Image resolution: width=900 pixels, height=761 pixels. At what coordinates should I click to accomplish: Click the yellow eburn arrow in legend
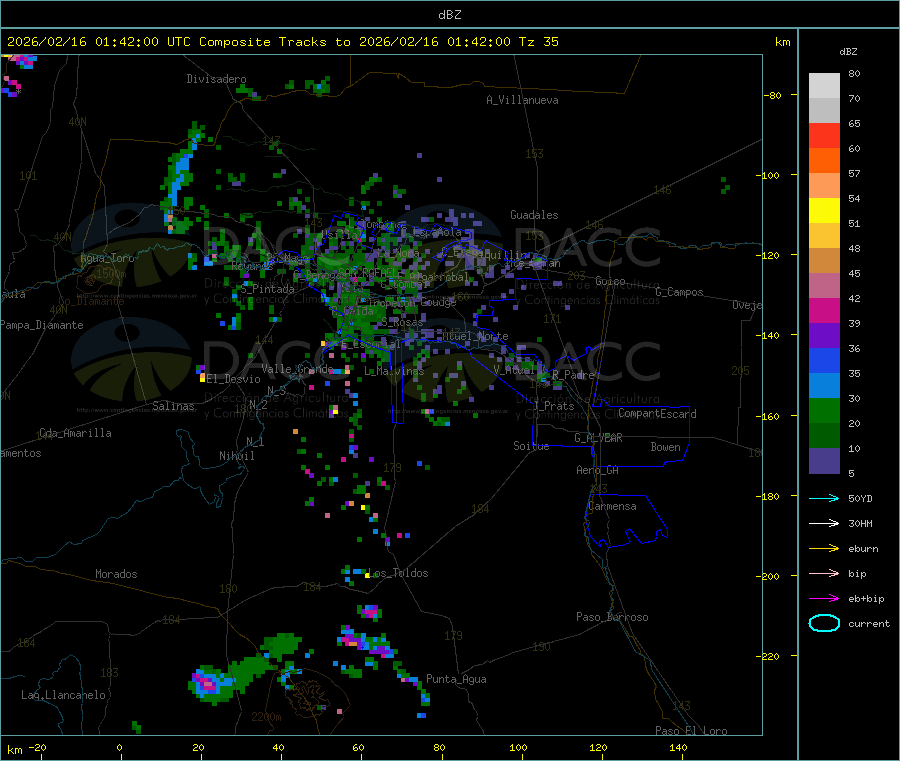tap(824, 549)
